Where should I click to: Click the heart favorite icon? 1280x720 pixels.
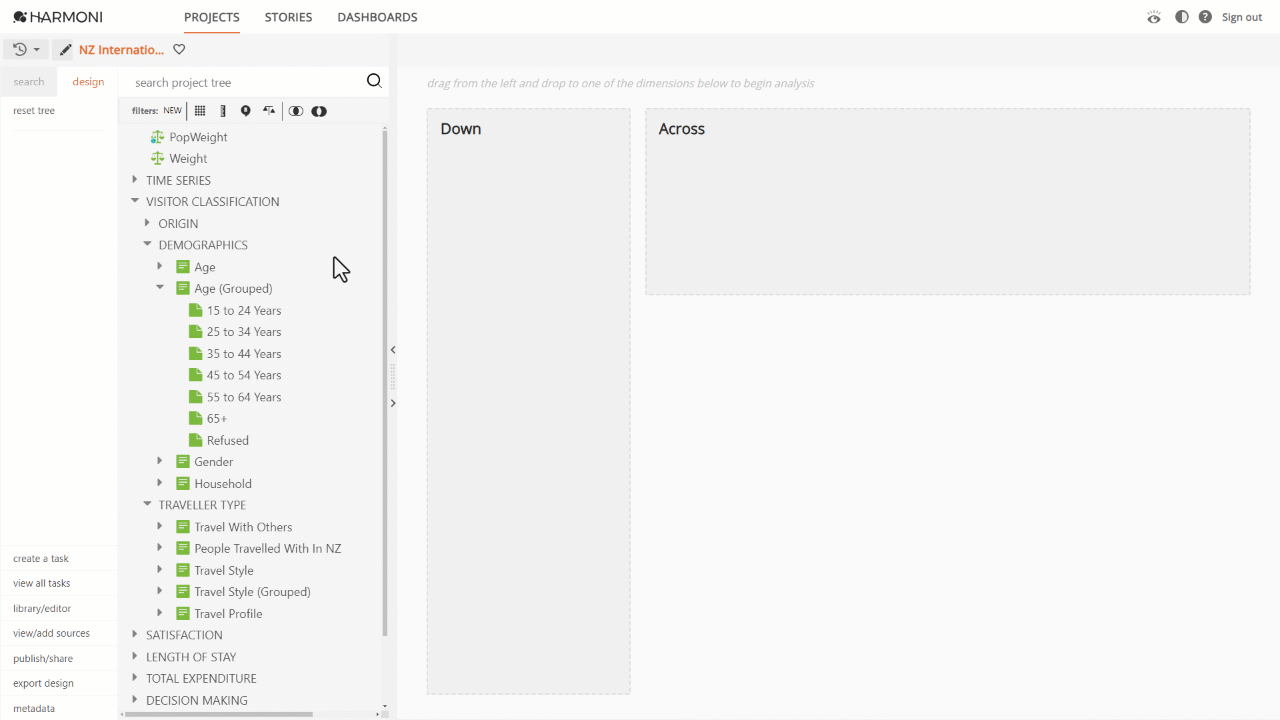click(179, 49)
